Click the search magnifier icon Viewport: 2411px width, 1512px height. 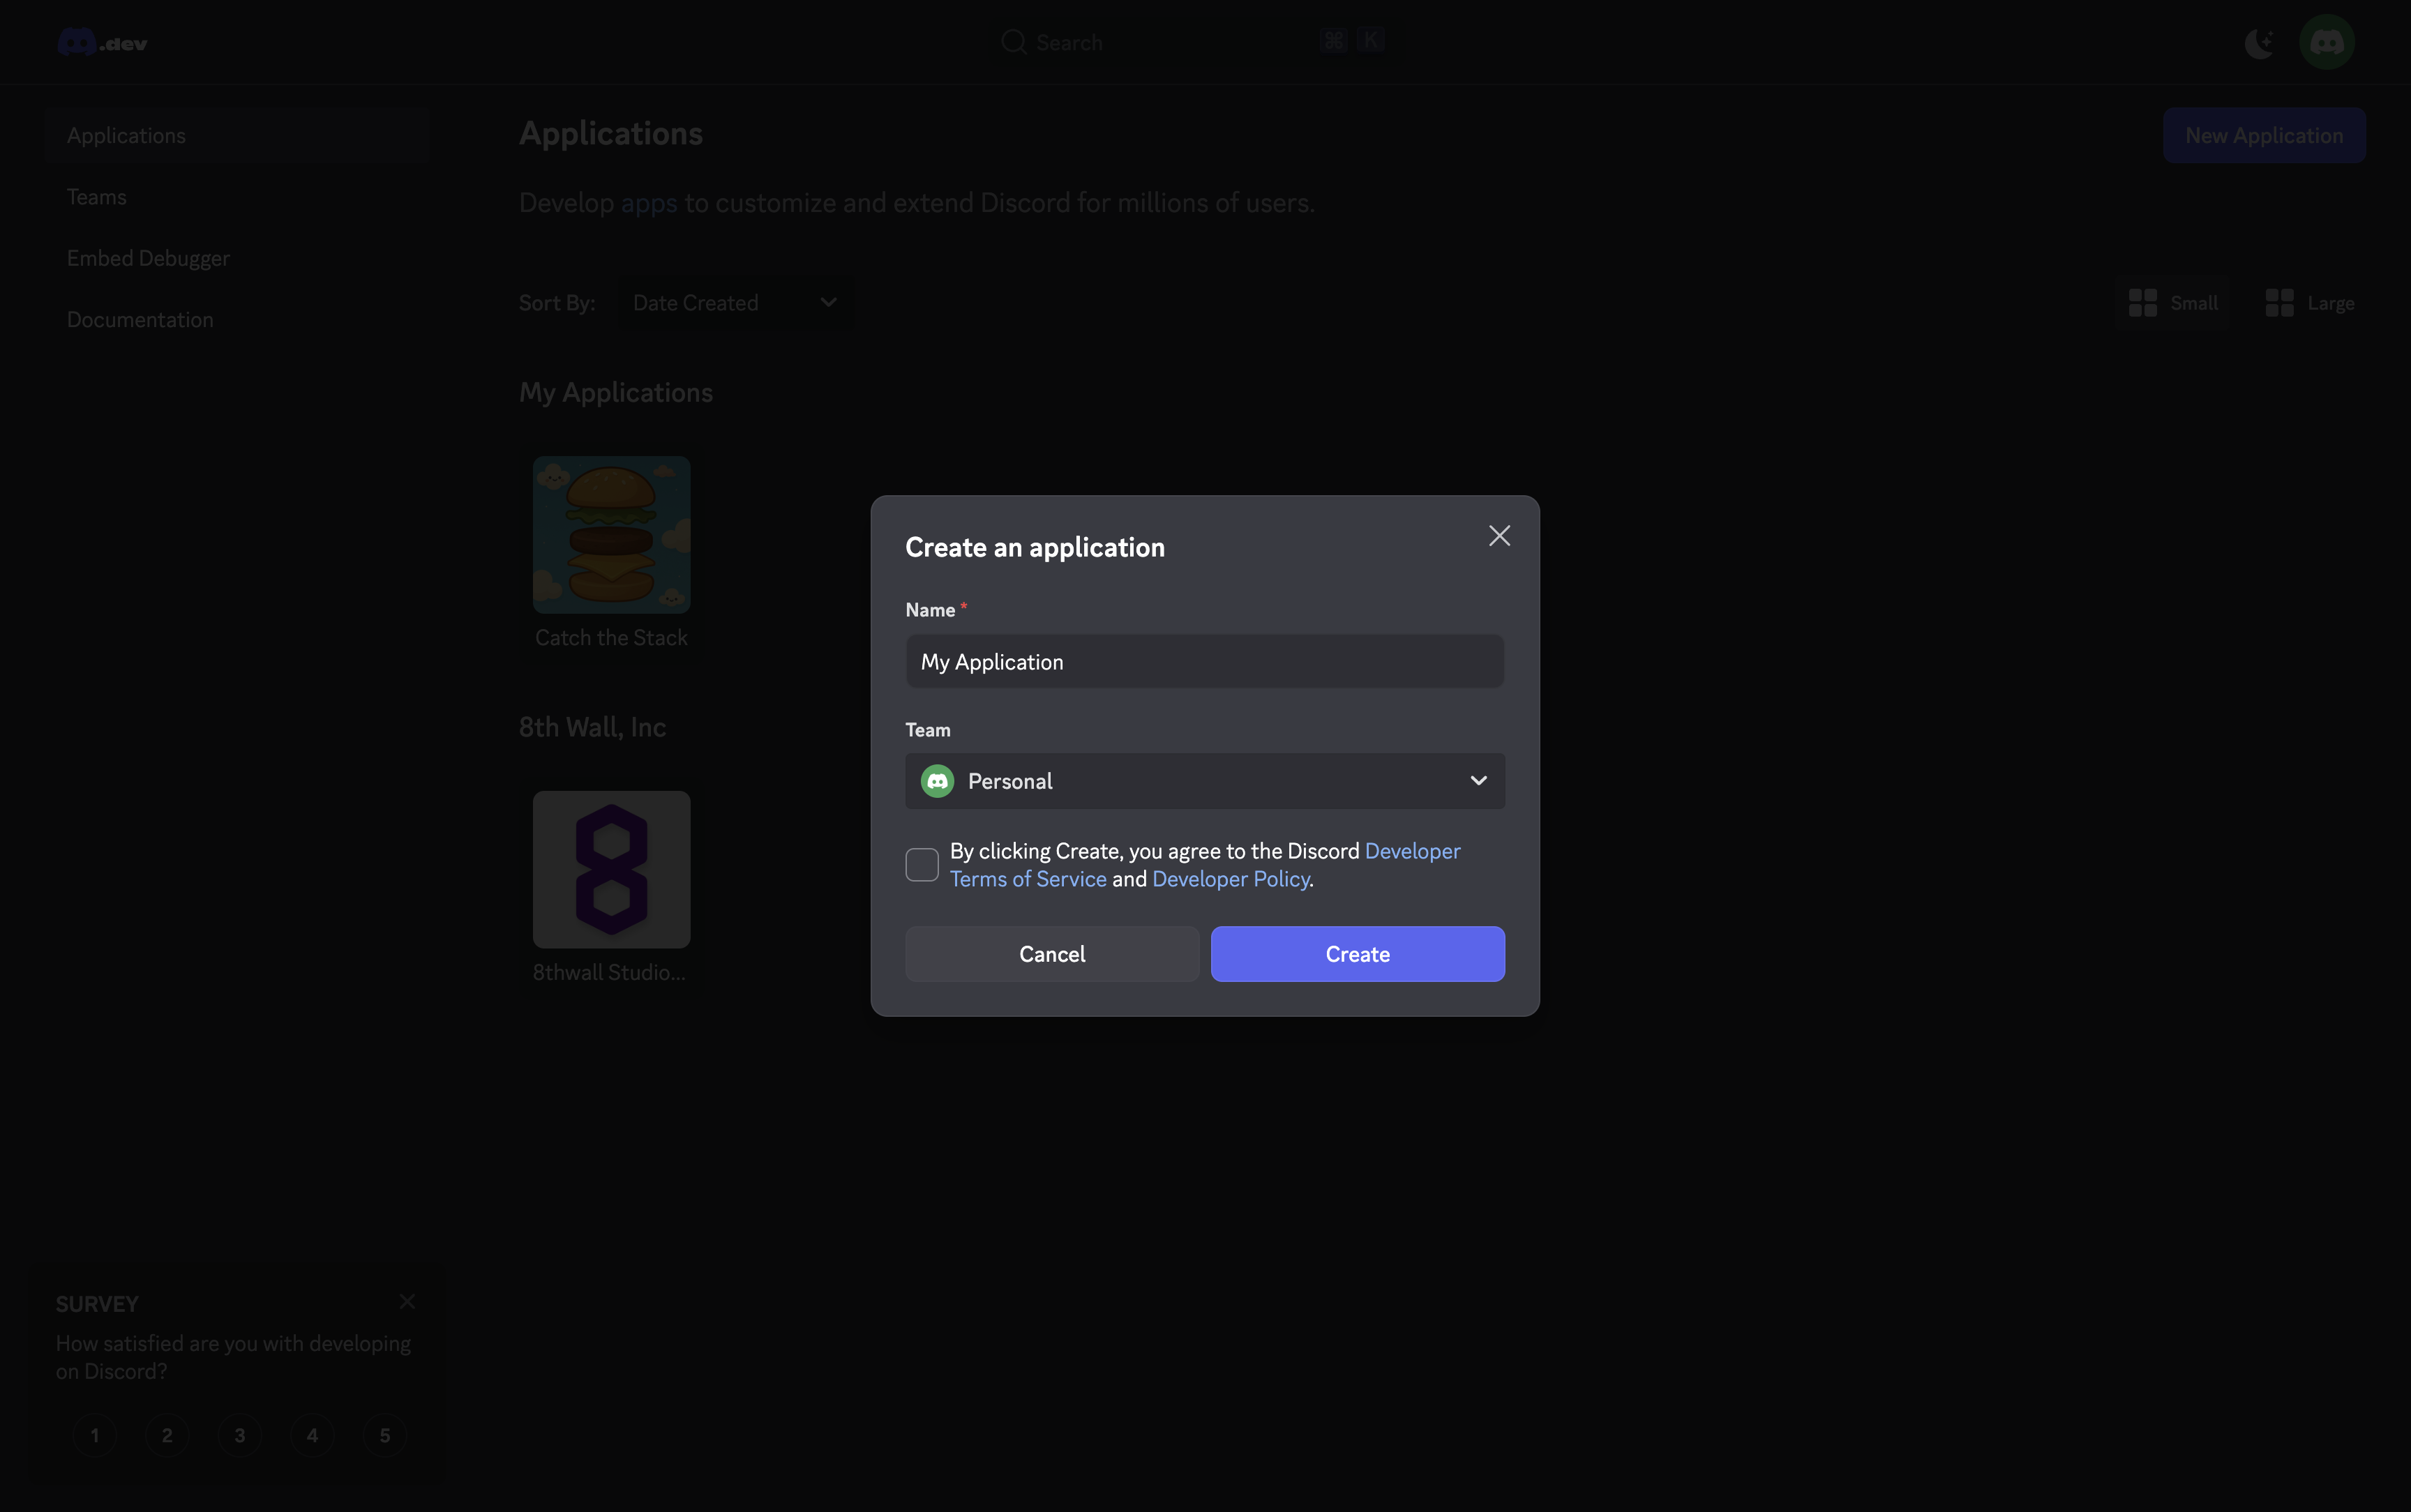pos(1013,42)
